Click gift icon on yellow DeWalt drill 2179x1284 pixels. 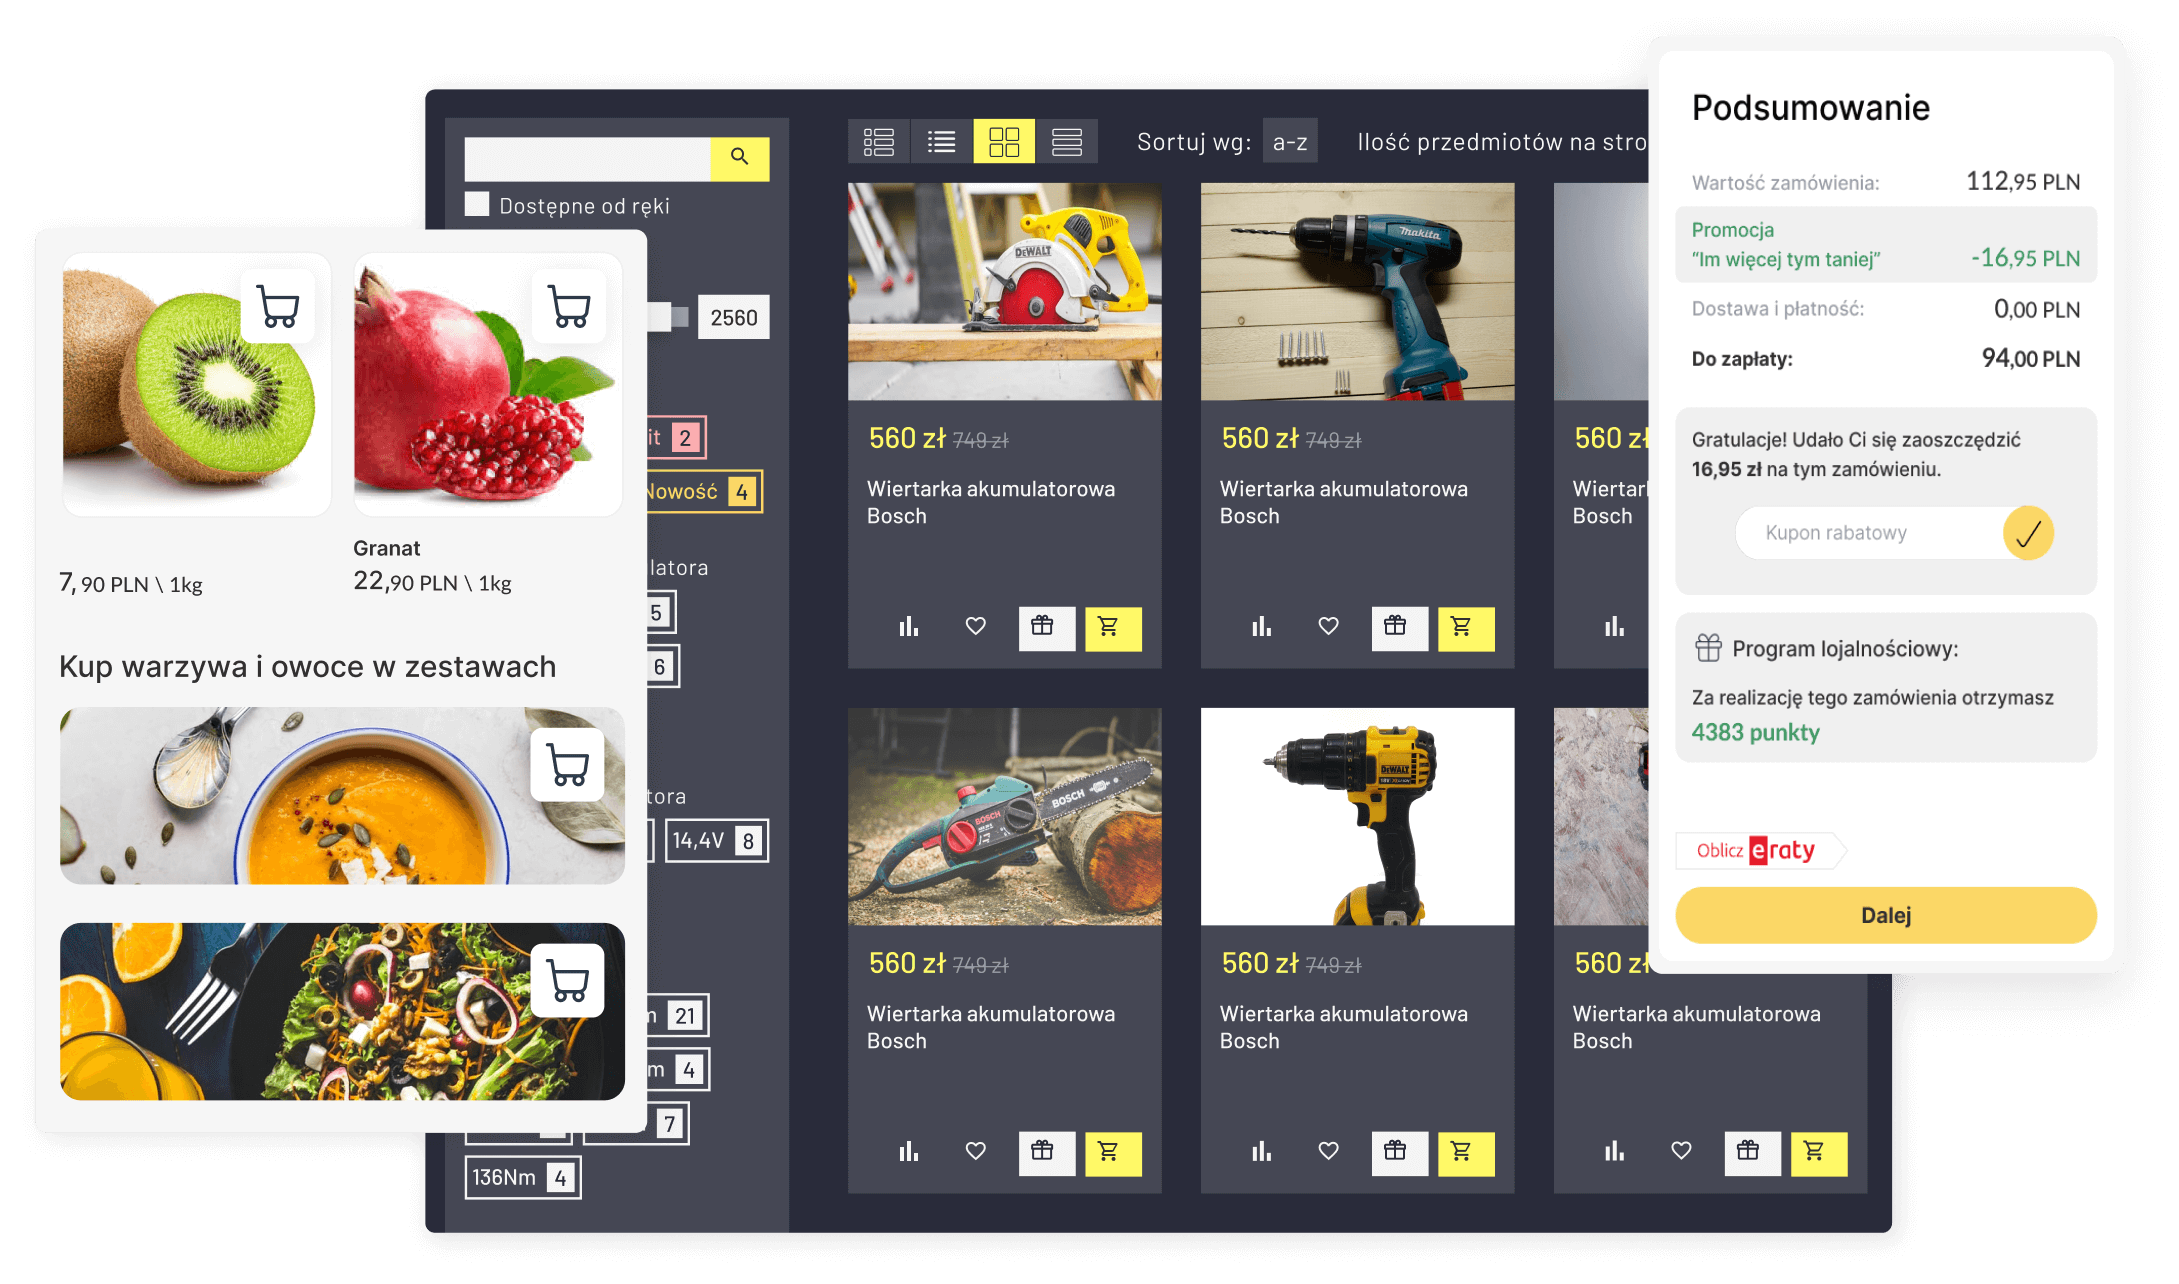coord(1398,1152)
